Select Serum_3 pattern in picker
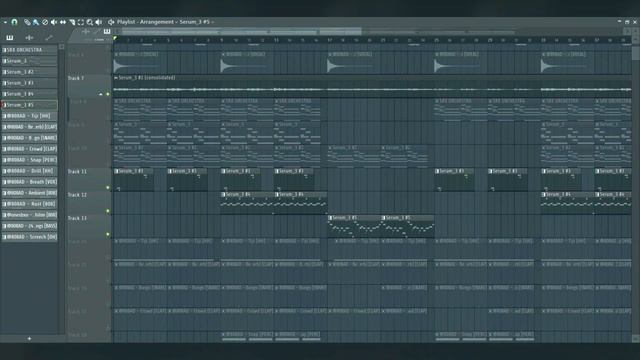Image resolution: width=640 pixels, height=360 pixels. click(29, 61)
